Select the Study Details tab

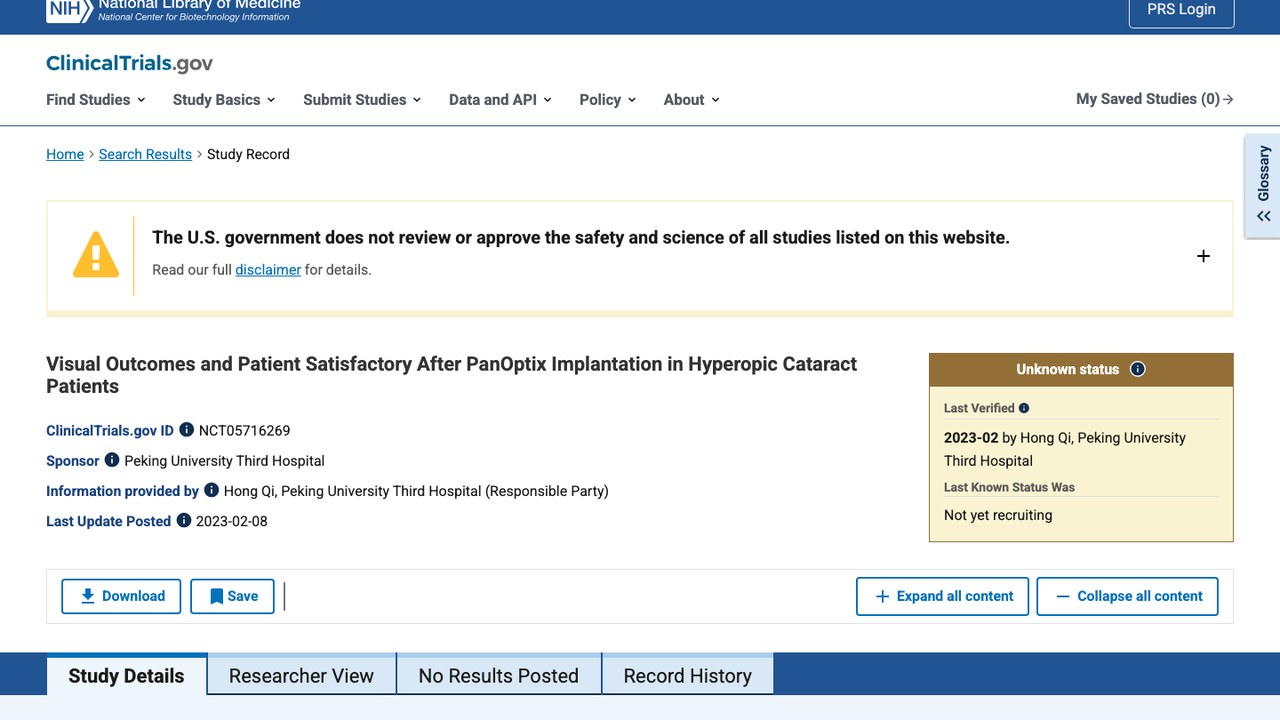point(126,675)
